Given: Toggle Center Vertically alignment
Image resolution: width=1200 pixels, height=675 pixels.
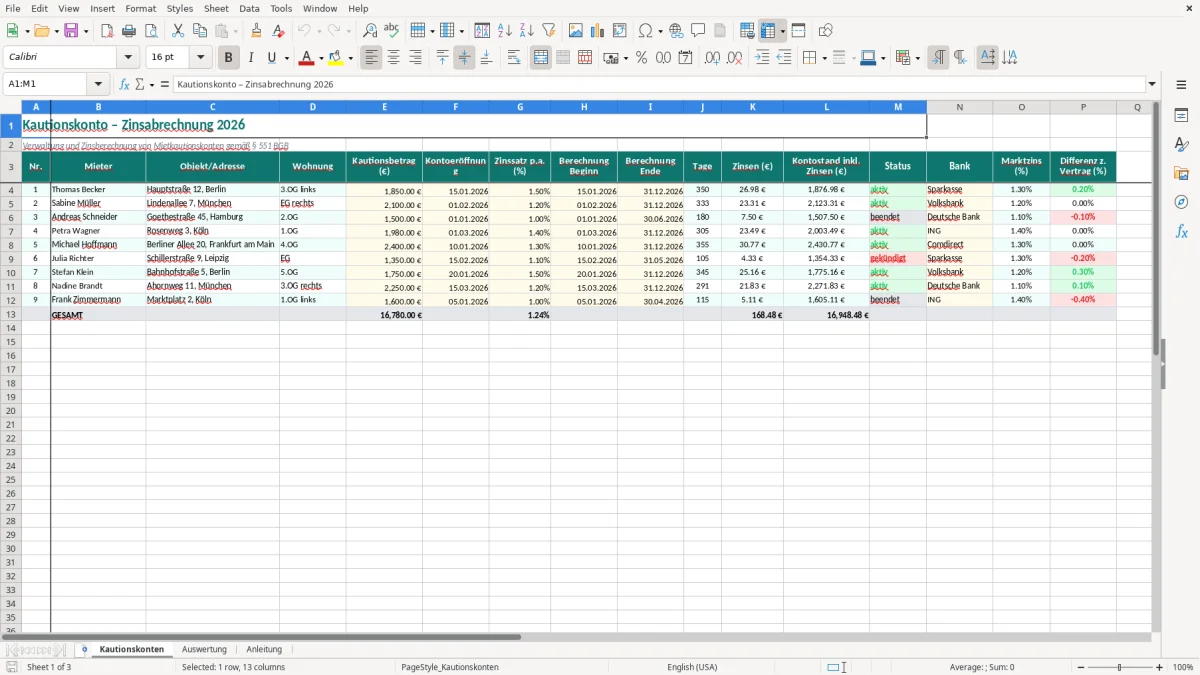Looking at the screenshot, I should [x=464, y=58].
